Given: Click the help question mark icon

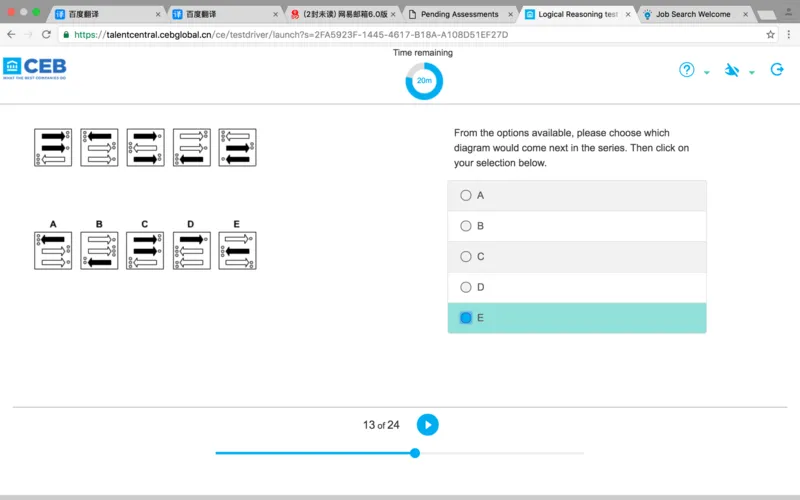Looking at the screenshot, I should click(687, 70).
